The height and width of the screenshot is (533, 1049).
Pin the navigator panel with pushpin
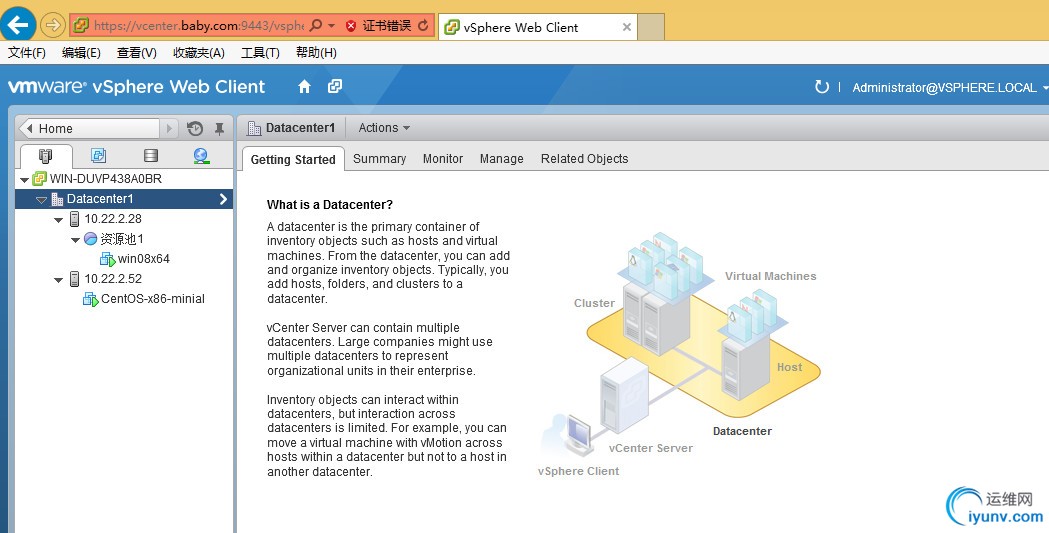(x=219, y=128)
